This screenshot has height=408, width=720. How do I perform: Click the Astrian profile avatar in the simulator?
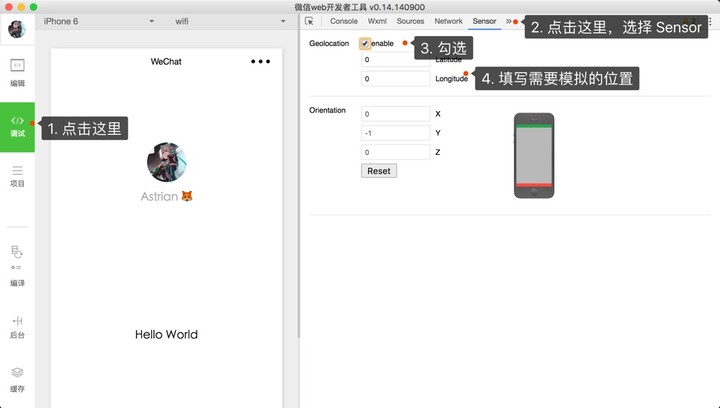click(167, 162)
